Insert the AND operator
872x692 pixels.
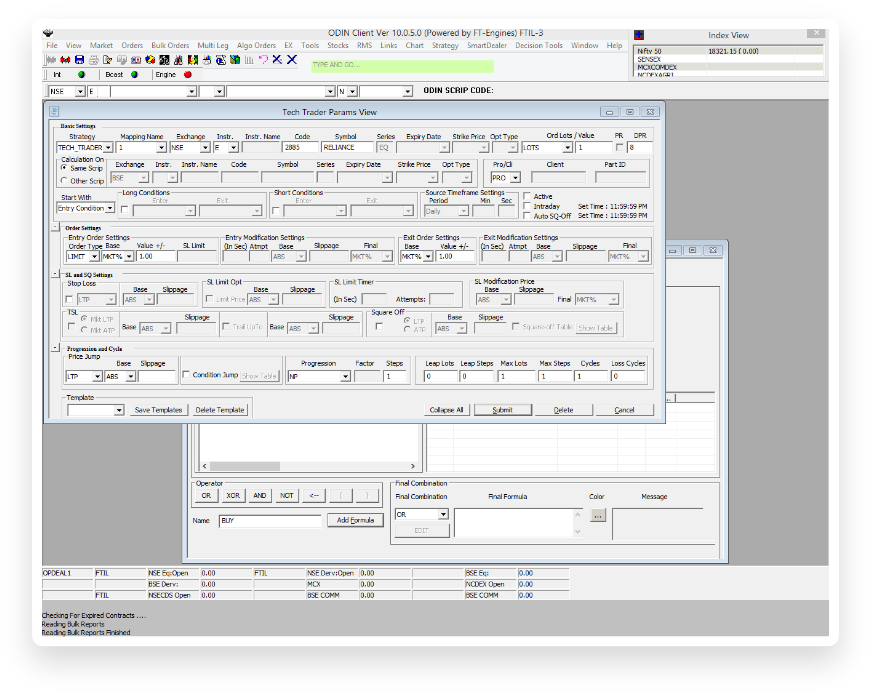pos(260,496)
